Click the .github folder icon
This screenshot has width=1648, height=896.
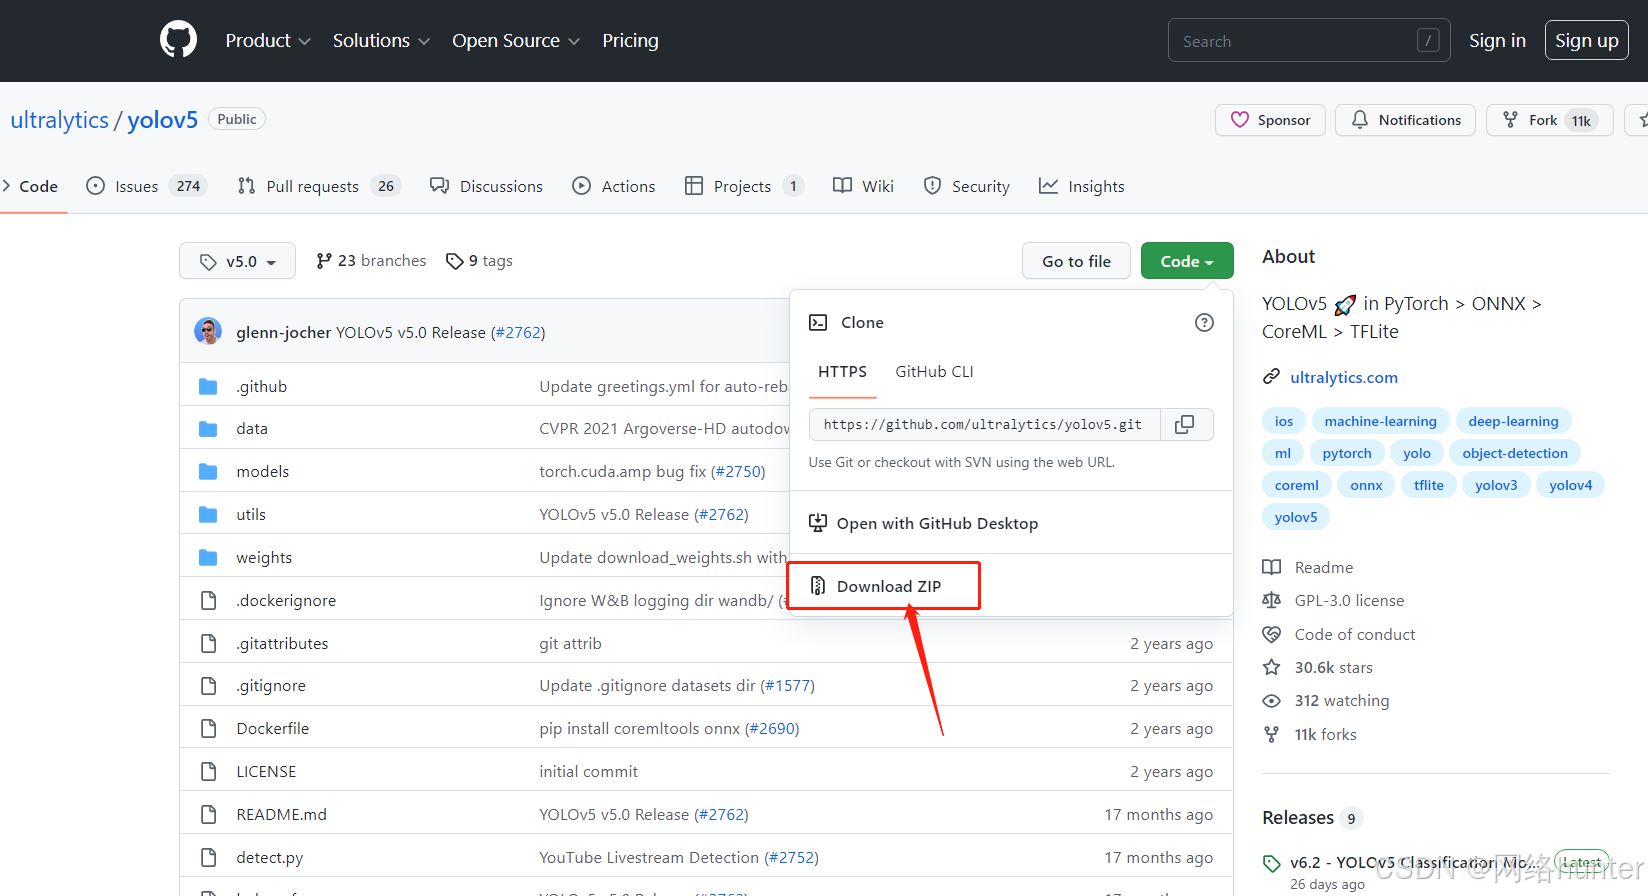pyautogui.click(x=208, y=386)
